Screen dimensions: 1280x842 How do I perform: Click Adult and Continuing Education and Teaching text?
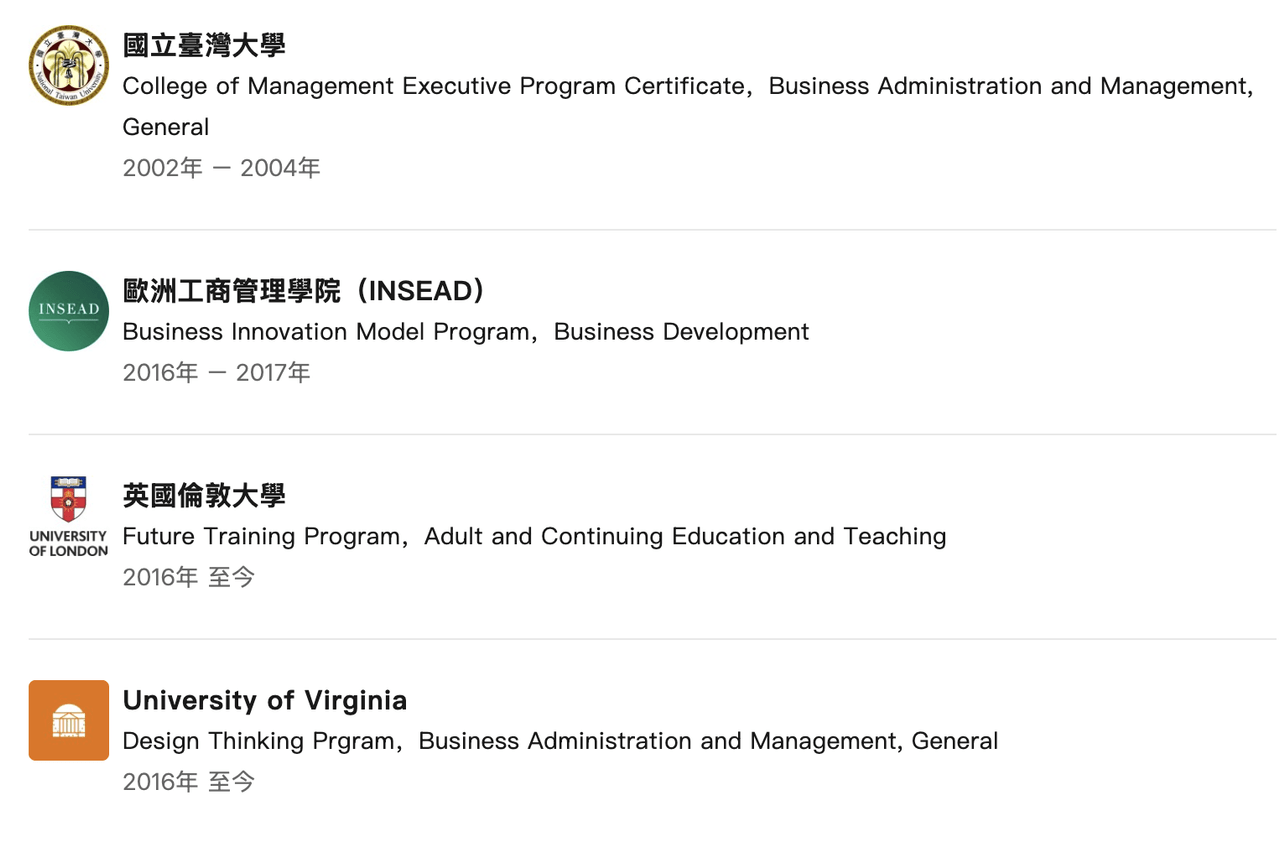(685, 537)
